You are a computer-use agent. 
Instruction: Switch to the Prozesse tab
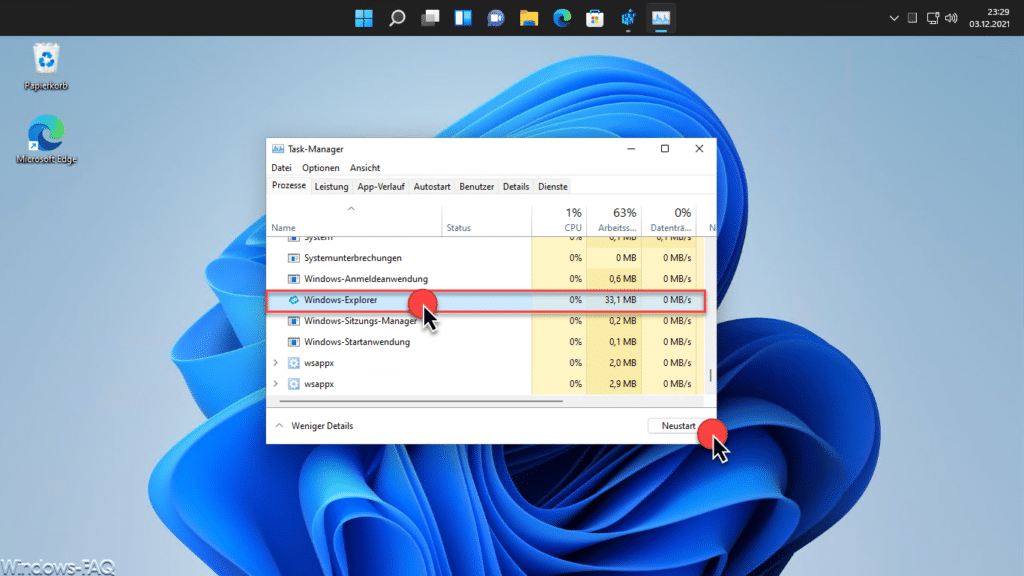pos(289,185)
